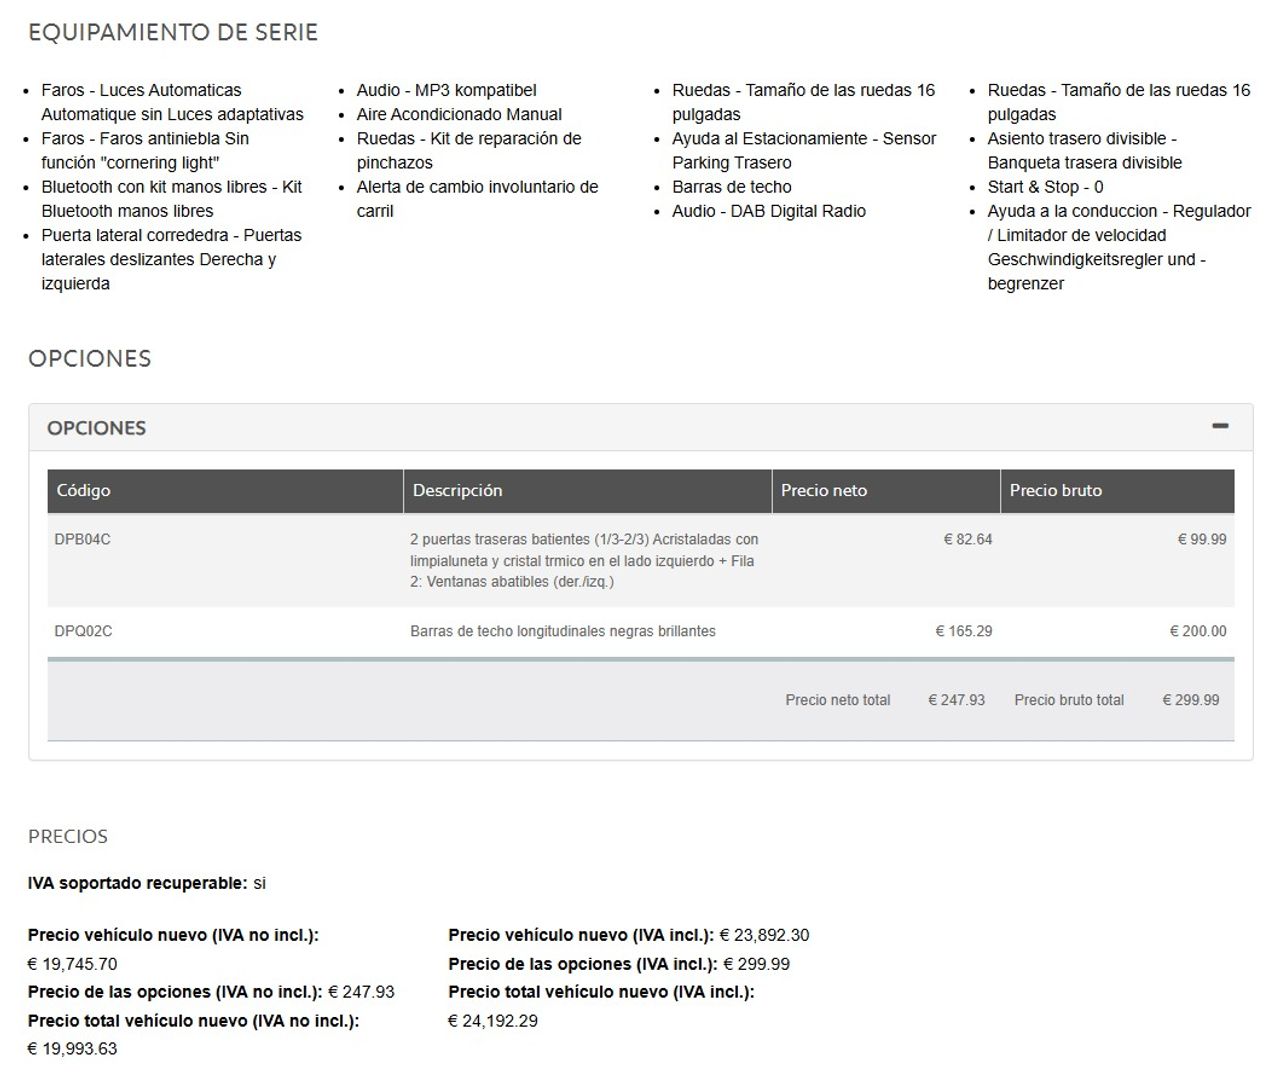Click the Descripción column header
1280x1089 pixels.
click(x=457, y=491)
